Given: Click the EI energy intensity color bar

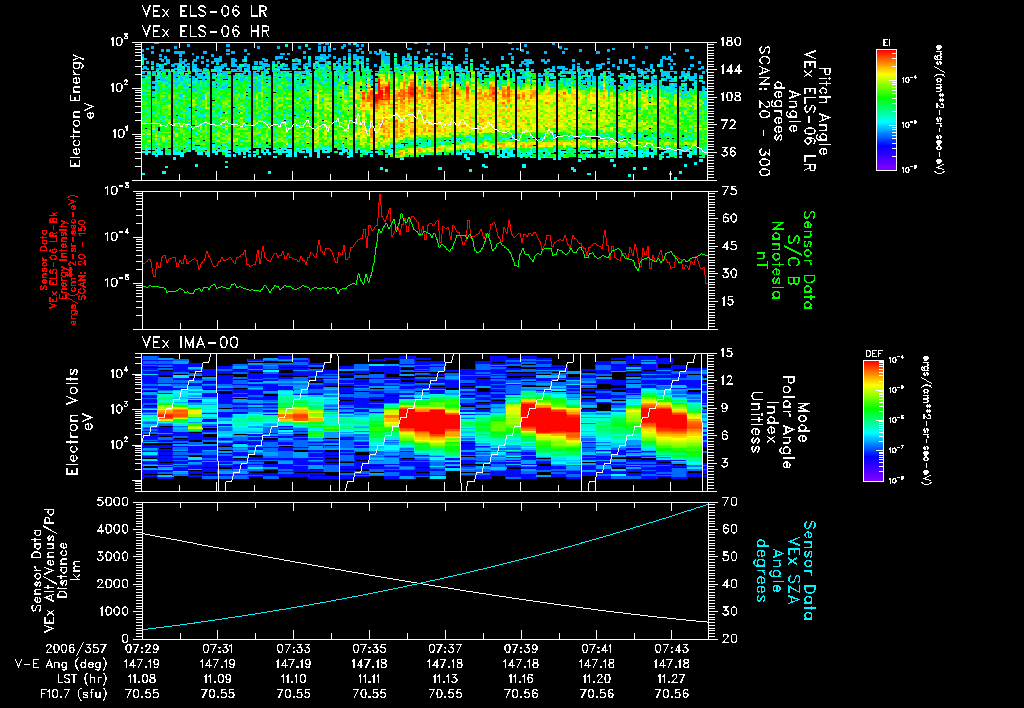Looking at the screenshot, I should tap(886, 109).
